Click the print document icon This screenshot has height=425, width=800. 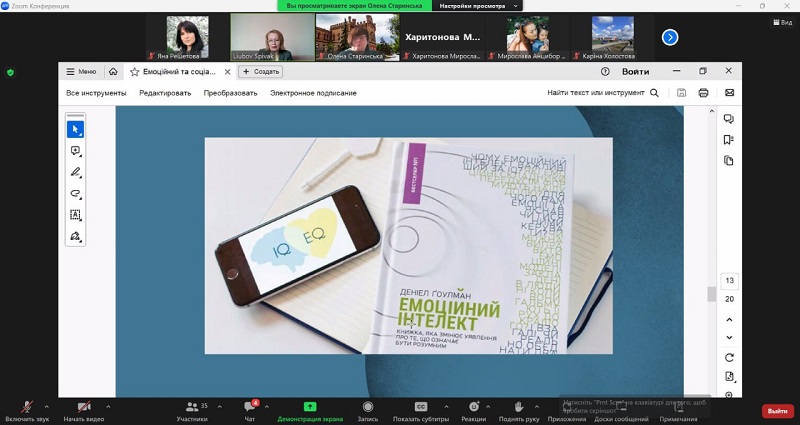tap(703, 93)
